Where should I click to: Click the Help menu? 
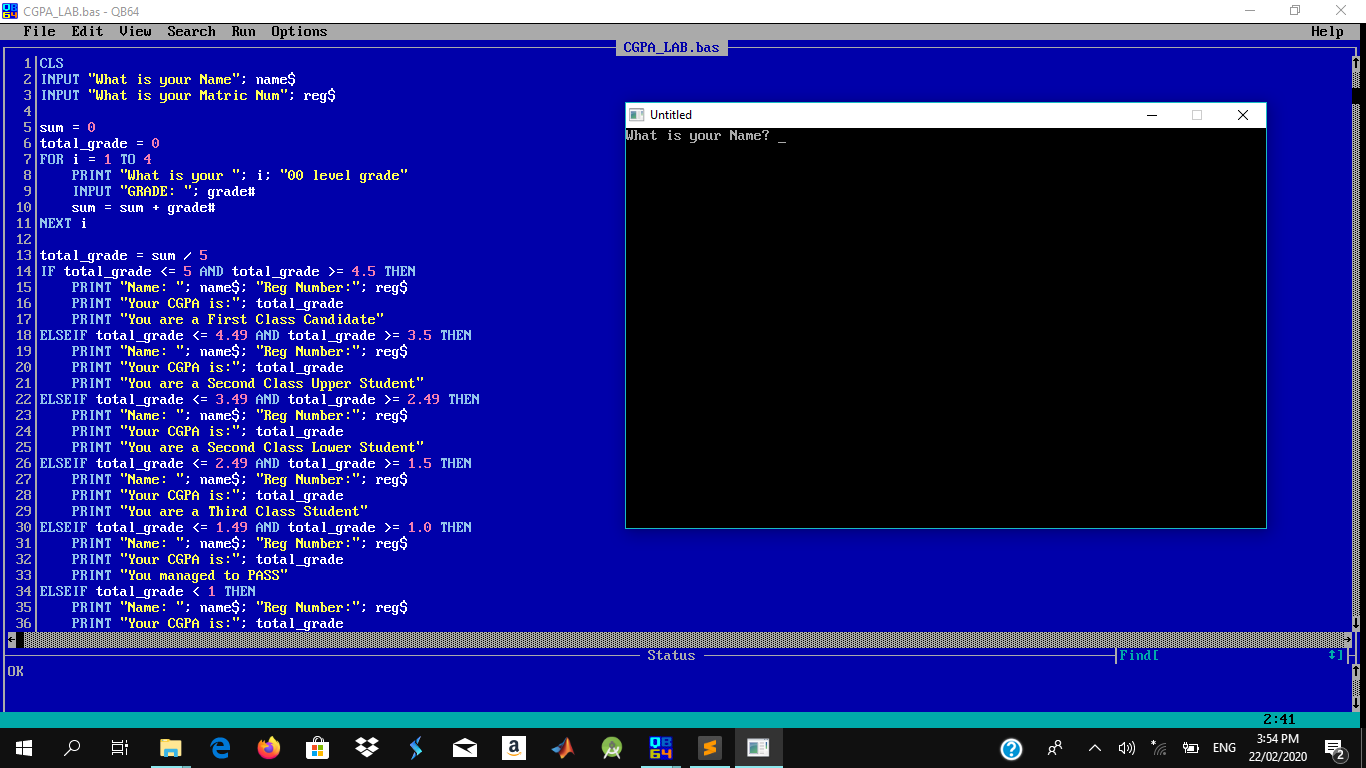1327,31
